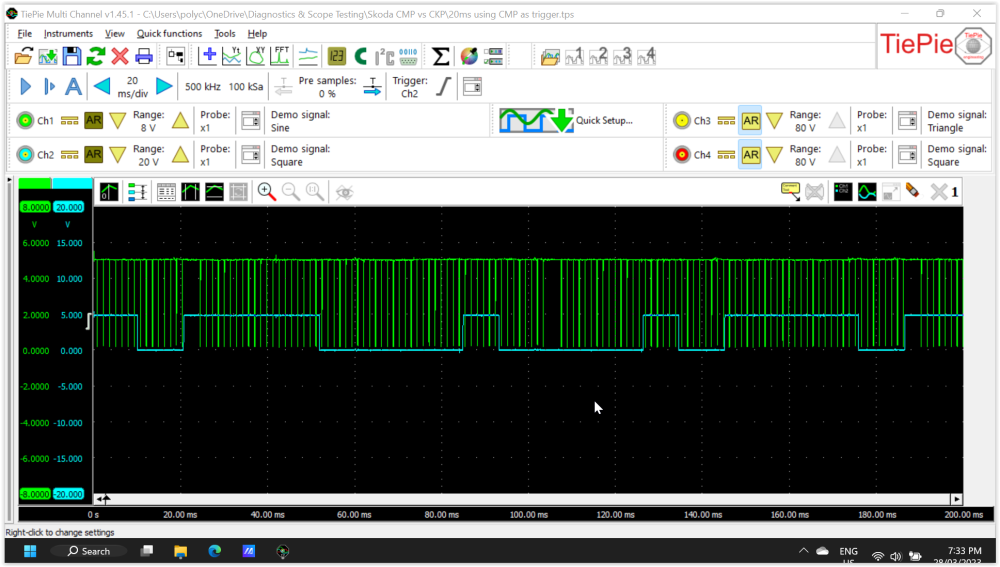Click the red-handled zoom in magnifier

(x=267, y=191)
